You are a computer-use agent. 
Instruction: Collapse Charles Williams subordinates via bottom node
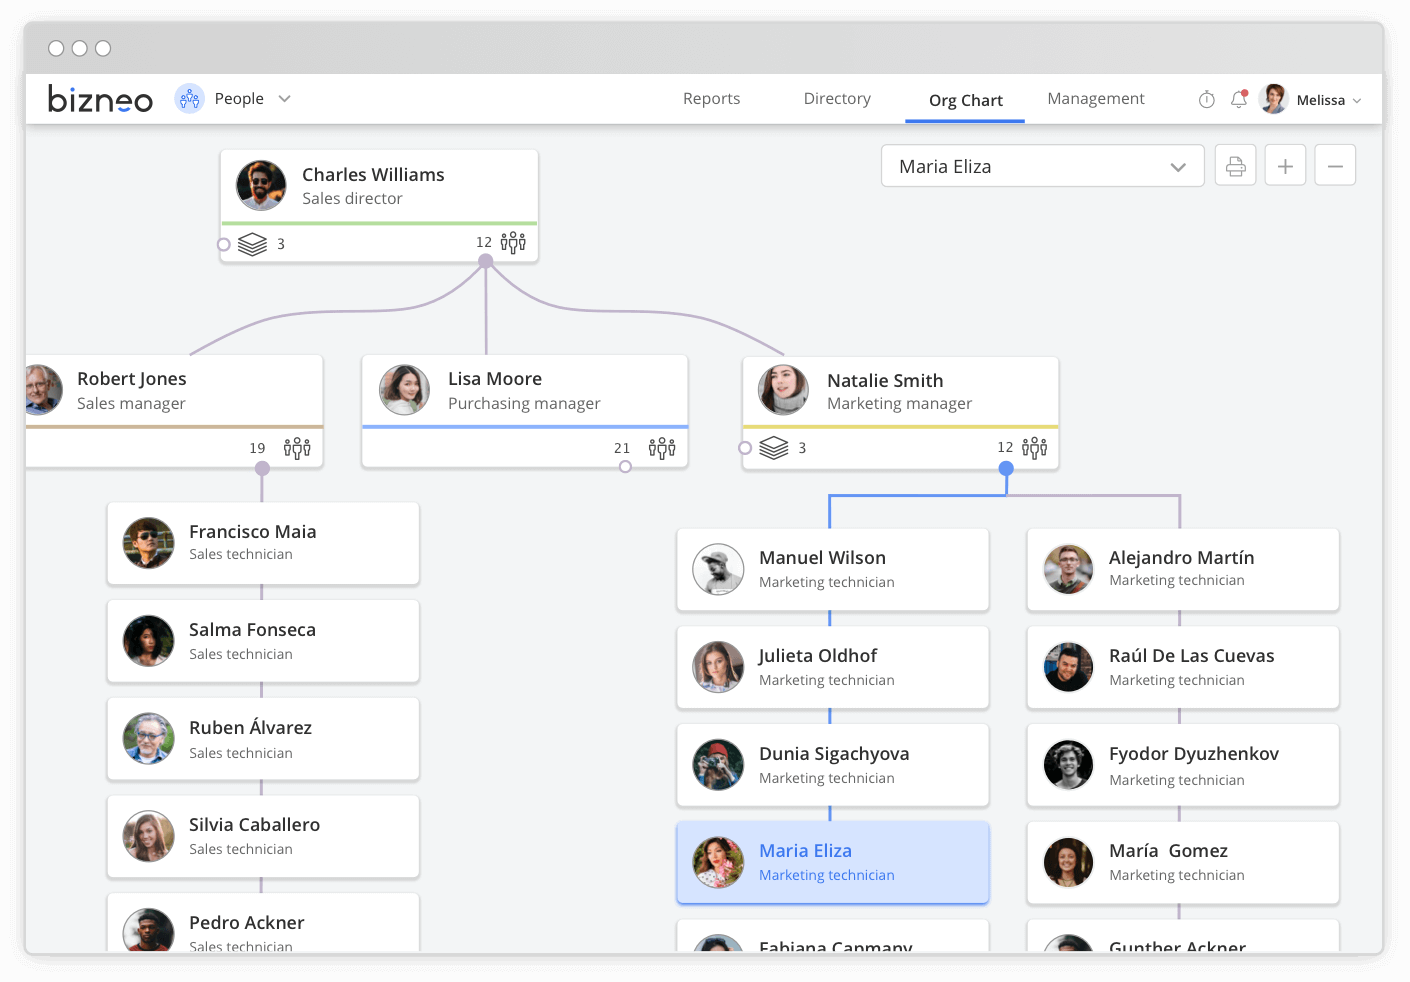point(485,258)
